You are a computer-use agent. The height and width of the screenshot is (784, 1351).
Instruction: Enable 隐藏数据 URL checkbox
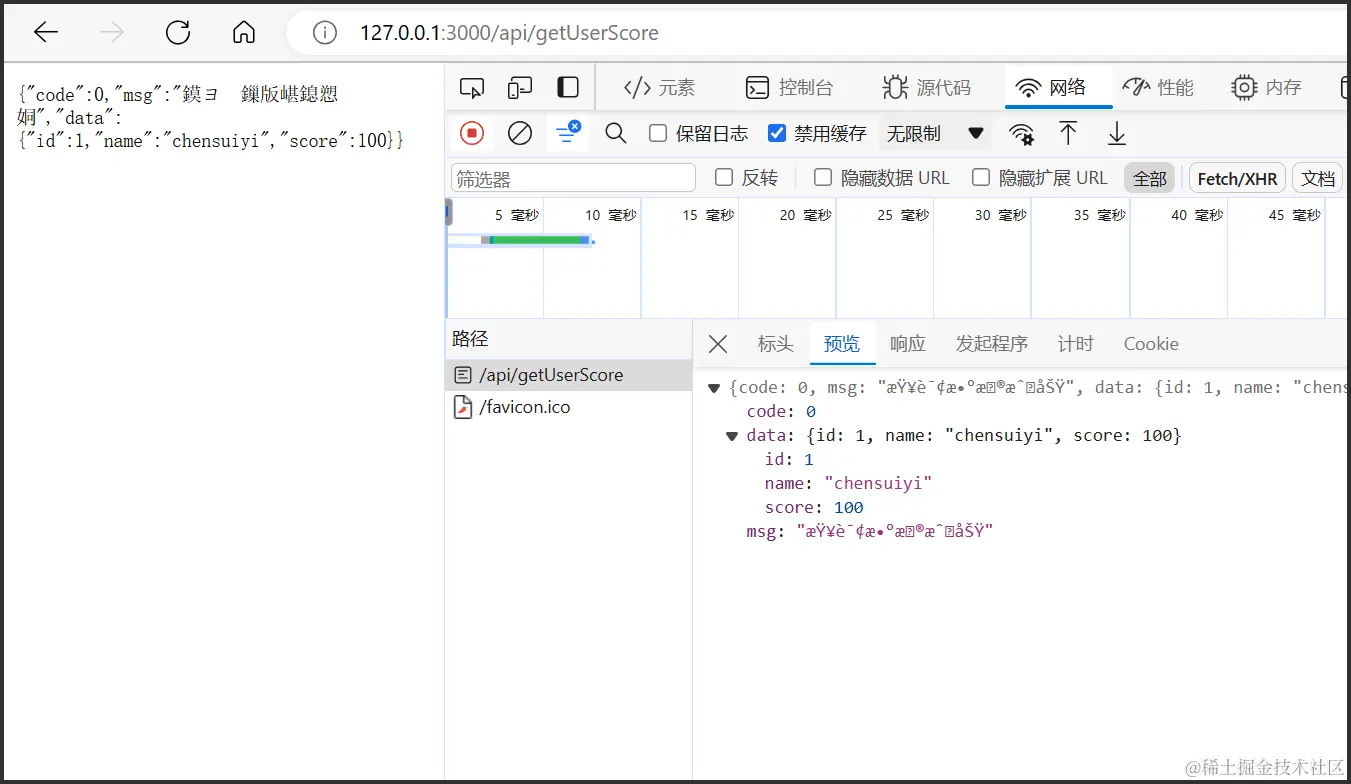823,177
